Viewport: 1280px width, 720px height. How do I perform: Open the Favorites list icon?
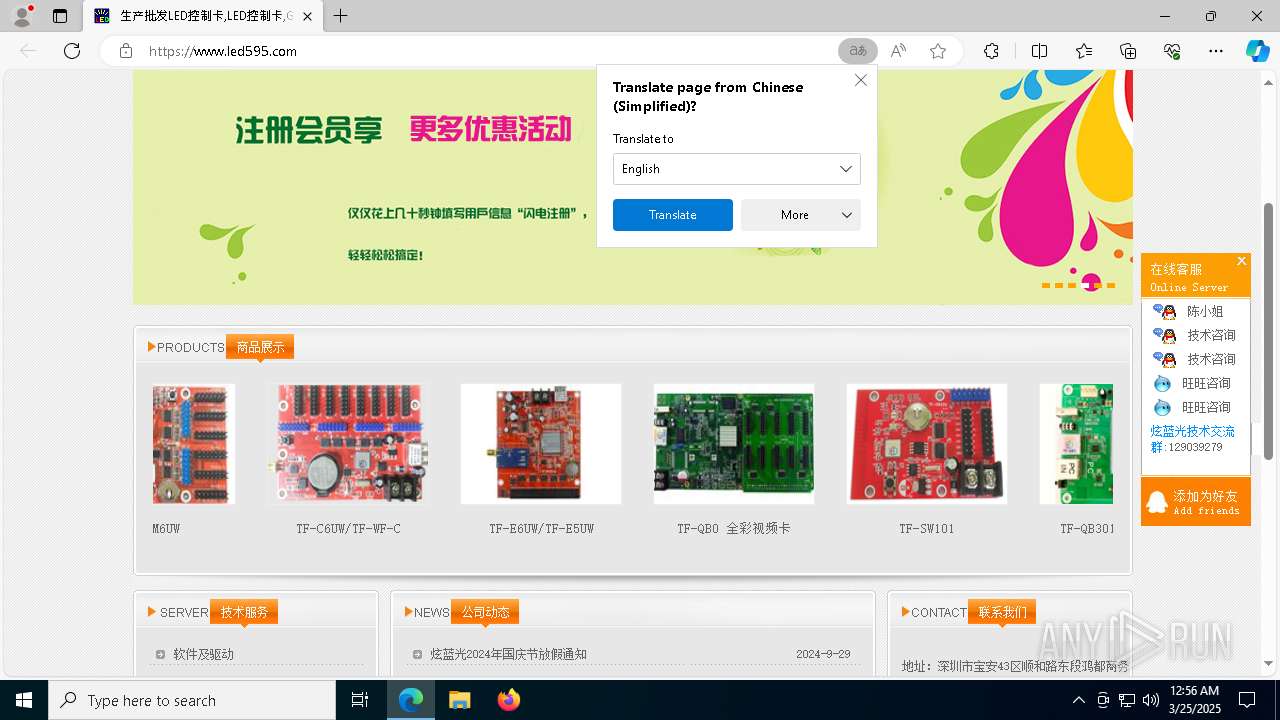(x=1084, y=51)
